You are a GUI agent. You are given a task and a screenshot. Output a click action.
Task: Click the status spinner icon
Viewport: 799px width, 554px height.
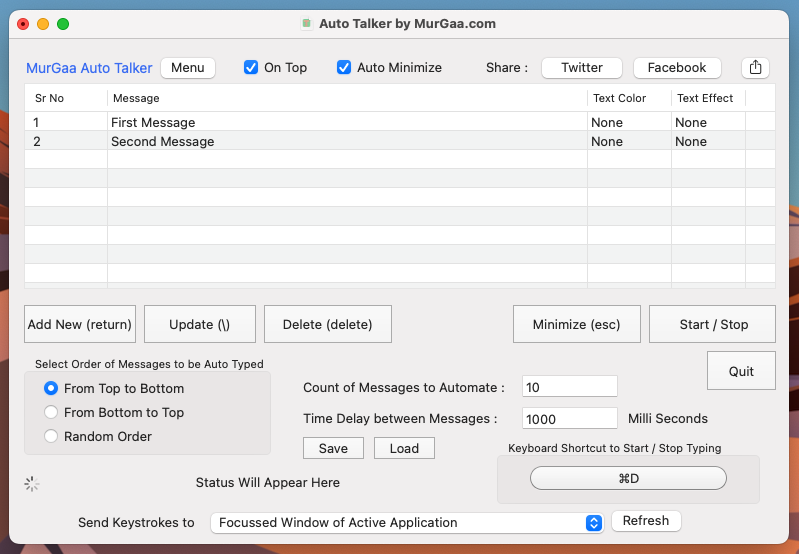point(32,484)
